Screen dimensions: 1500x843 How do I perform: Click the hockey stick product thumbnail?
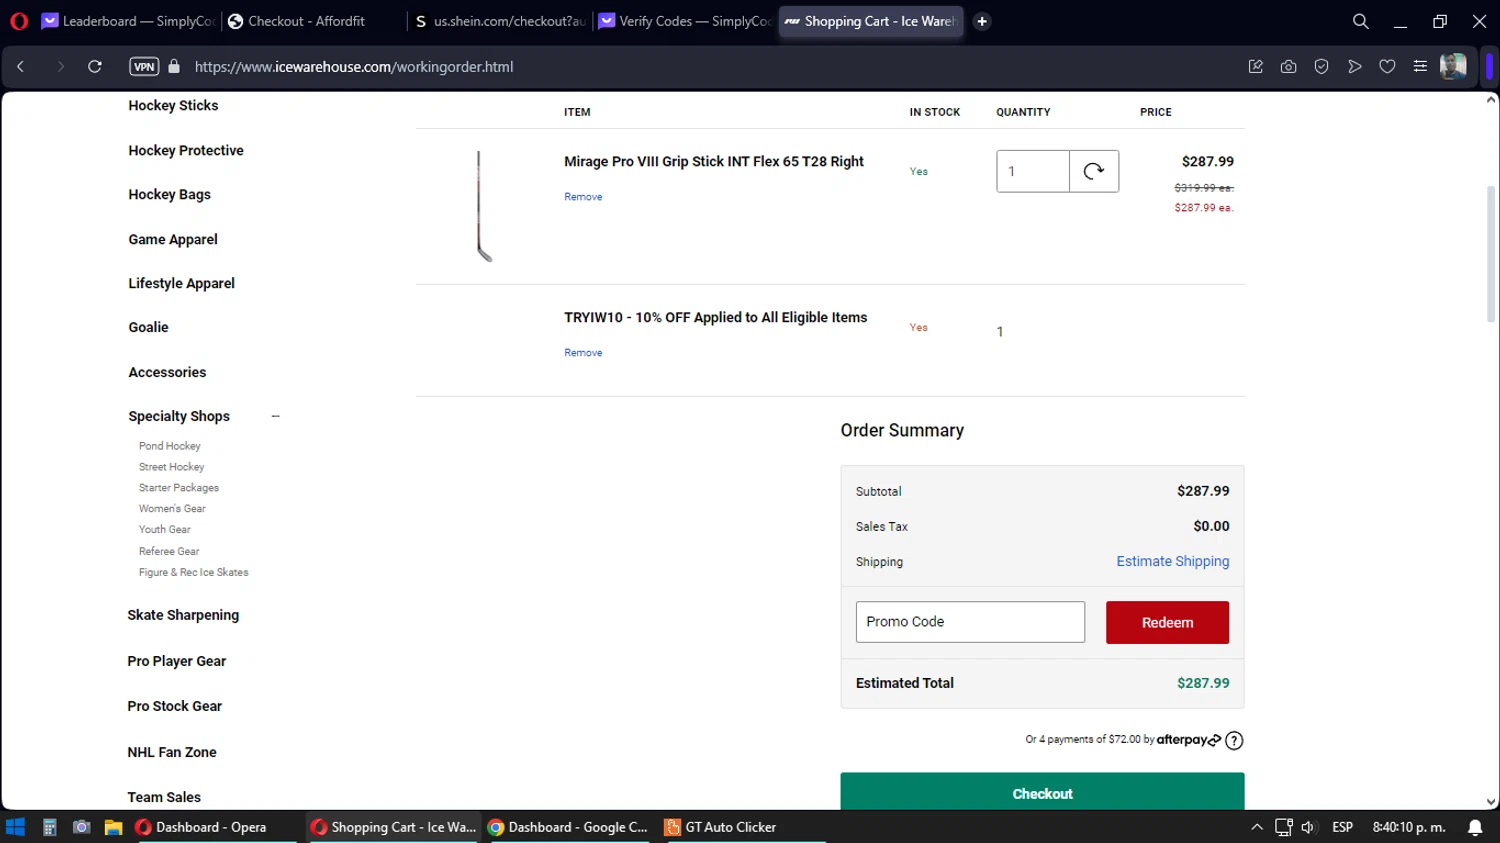[484, 206]
